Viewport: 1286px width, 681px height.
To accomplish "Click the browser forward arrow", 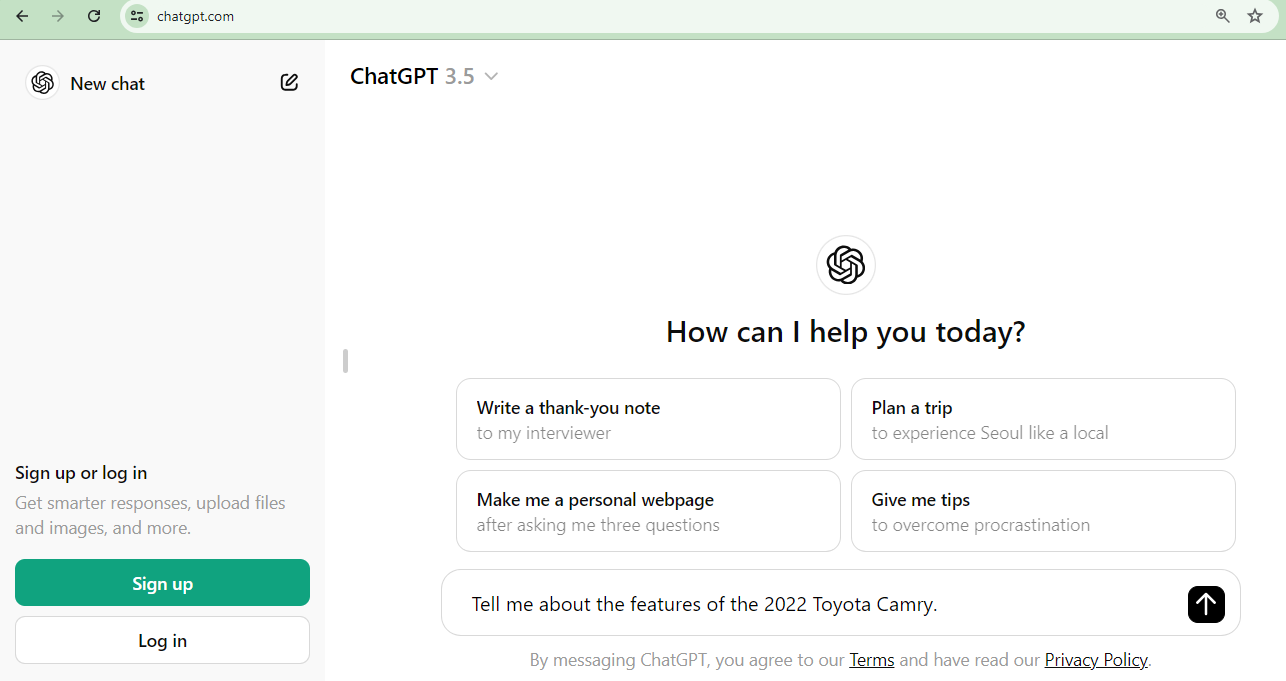I will 58,16.
